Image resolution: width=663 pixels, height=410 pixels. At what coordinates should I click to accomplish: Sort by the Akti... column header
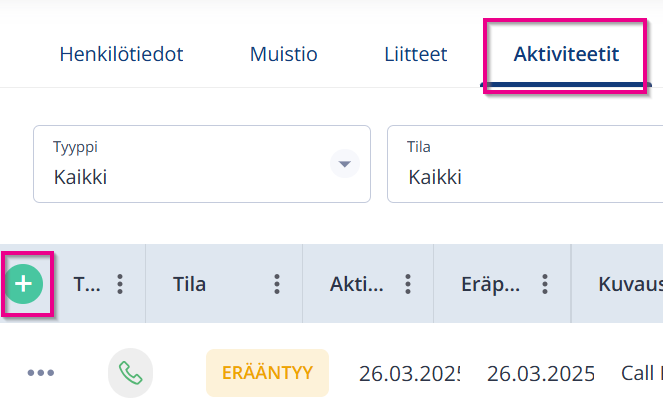357,284
